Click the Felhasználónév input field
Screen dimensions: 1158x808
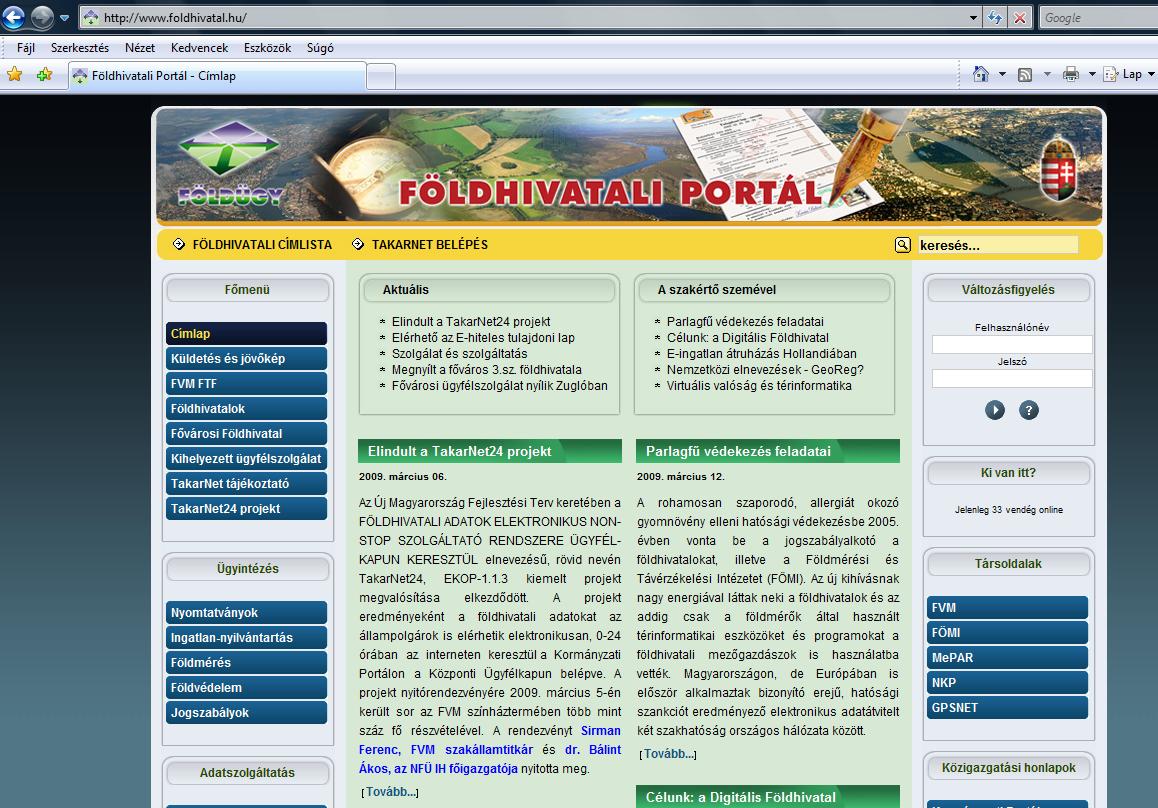[1012, 344]
